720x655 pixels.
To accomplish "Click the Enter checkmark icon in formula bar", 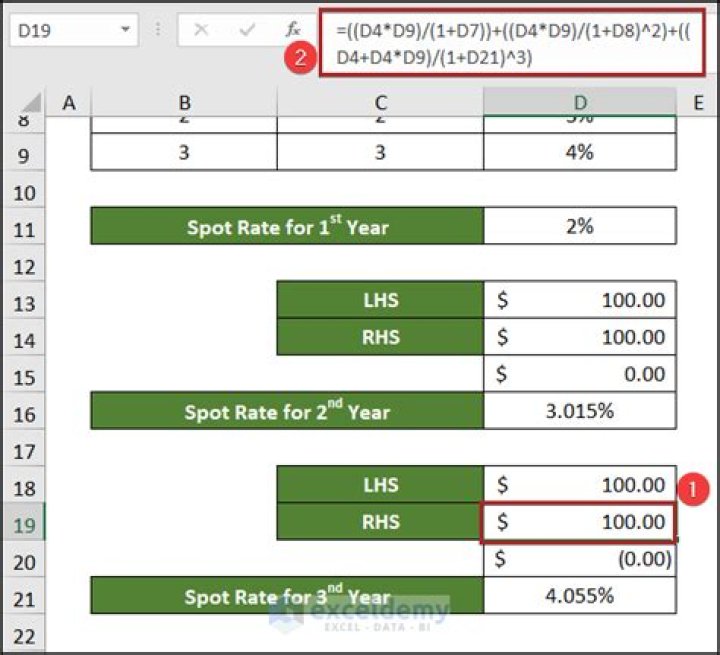I will click(x=247, y=30).
